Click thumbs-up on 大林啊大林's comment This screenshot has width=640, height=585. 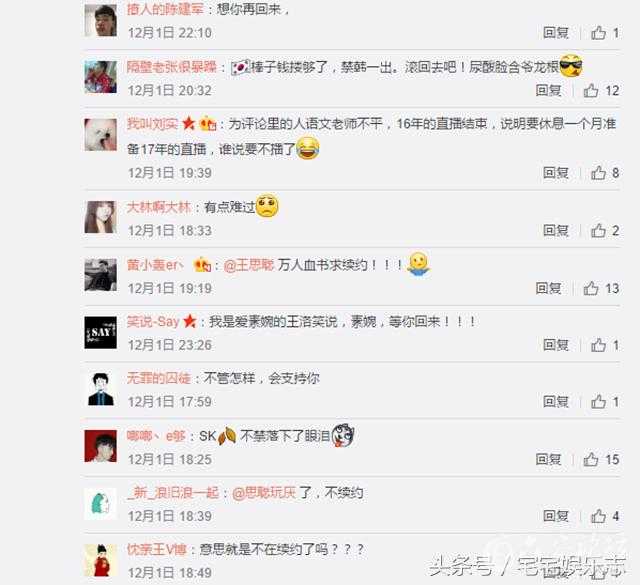[598, 231]
